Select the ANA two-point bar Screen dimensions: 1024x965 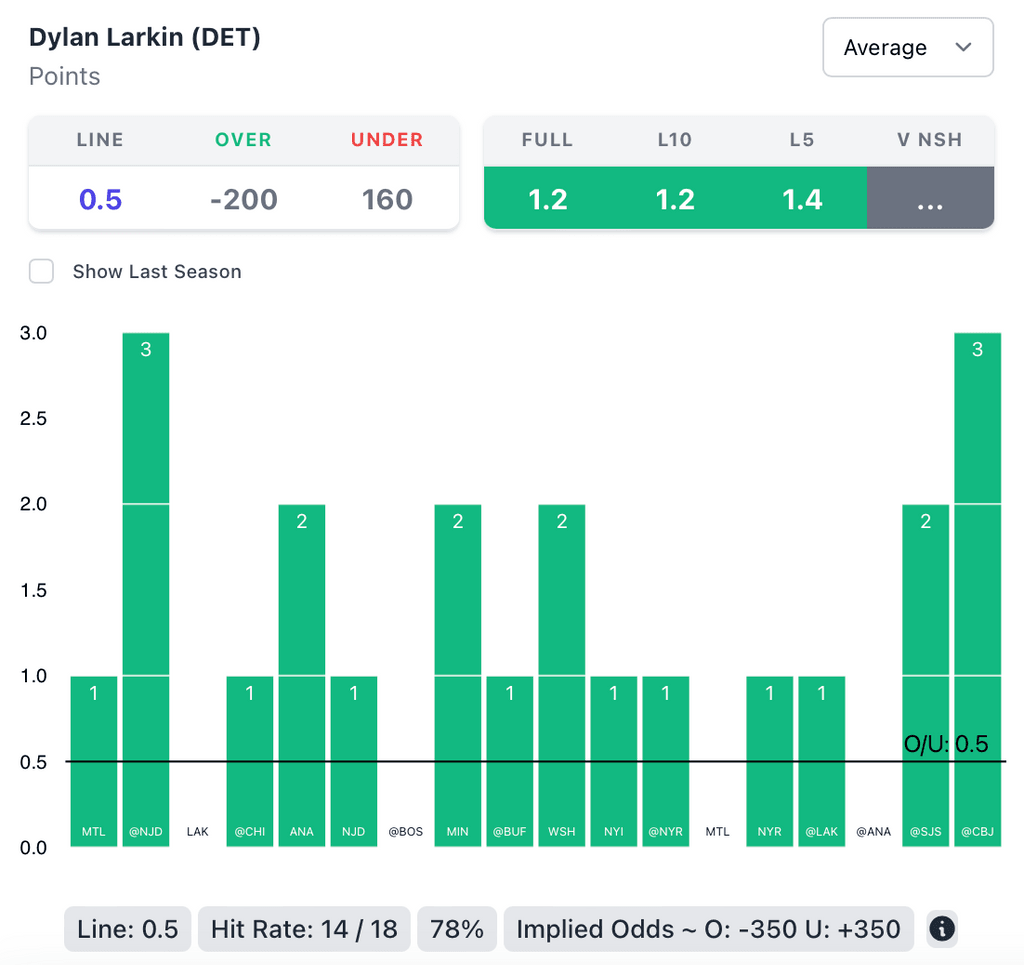click(x=302, y=675)
